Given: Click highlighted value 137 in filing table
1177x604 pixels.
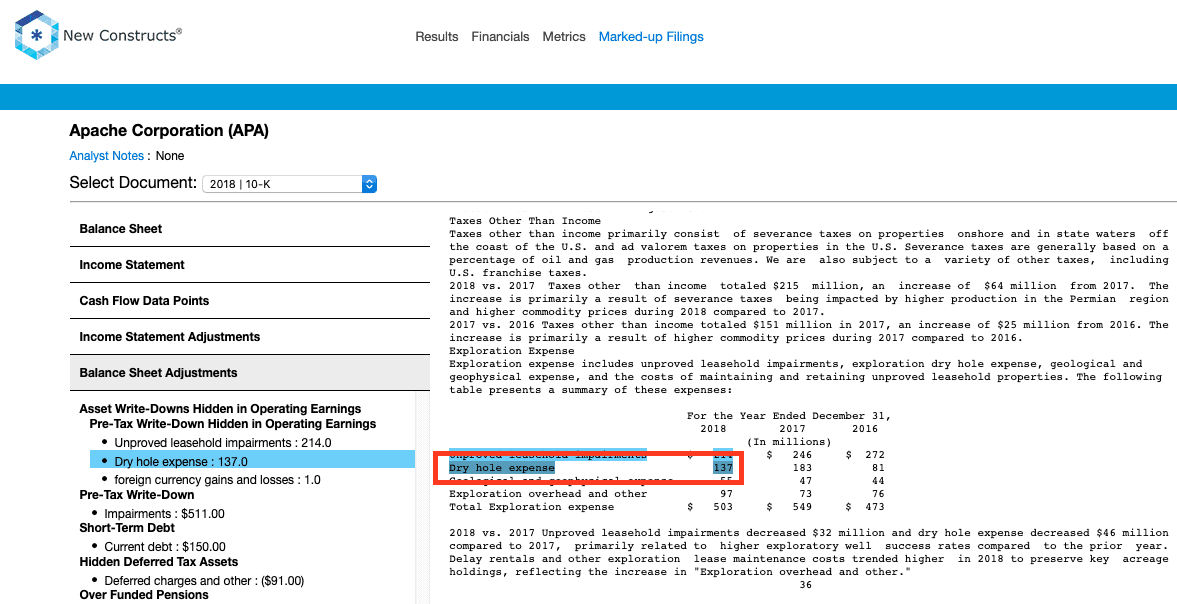Looking at the screenshot, I should 723,467.
